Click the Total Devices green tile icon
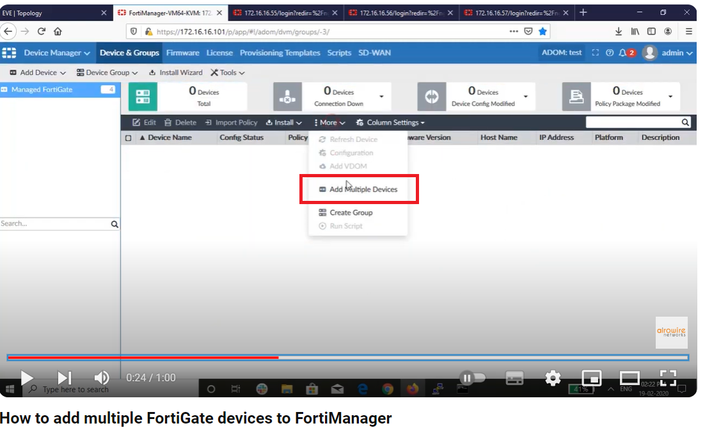The image size is (705, 428). tap(143, 97)
